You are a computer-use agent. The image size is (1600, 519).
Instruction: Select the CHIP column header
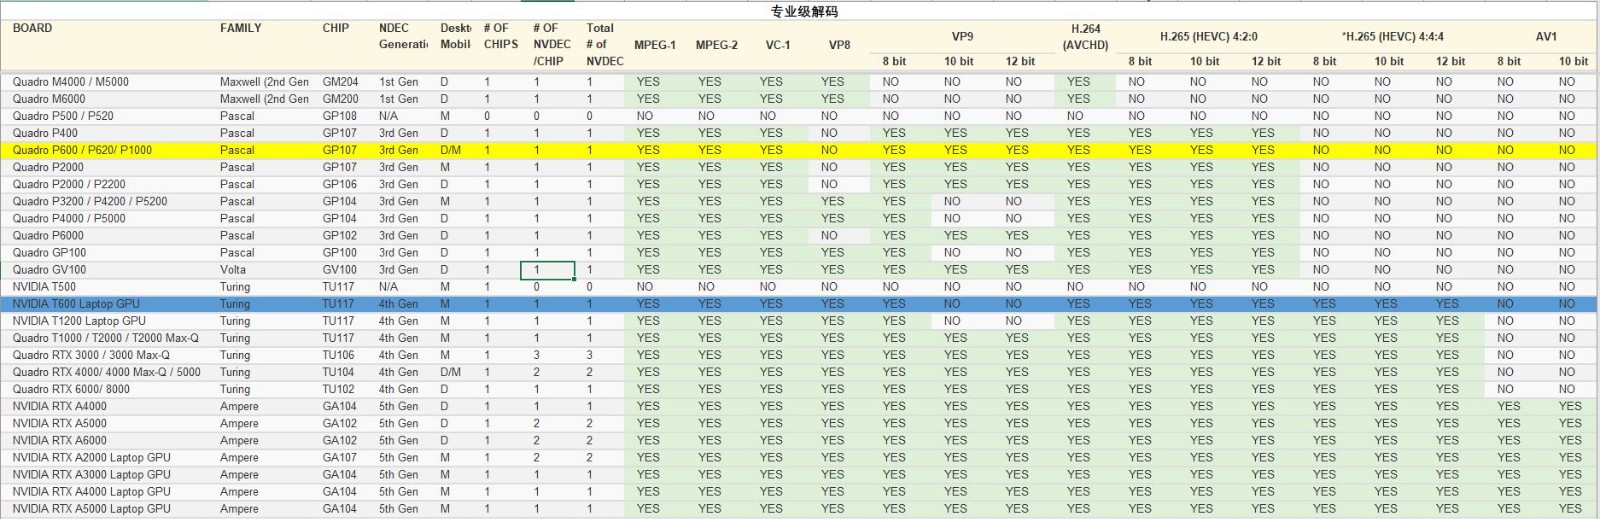[x=336, y=28]
